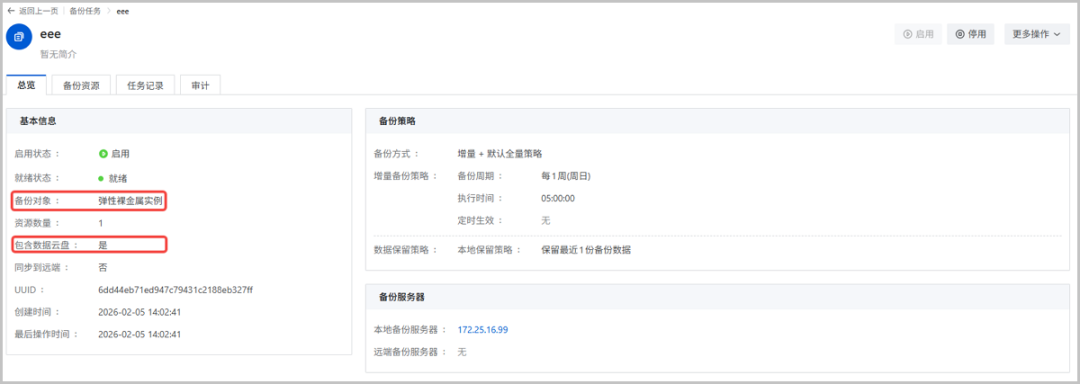Click the execution time 05:00:00

point(558,198)
